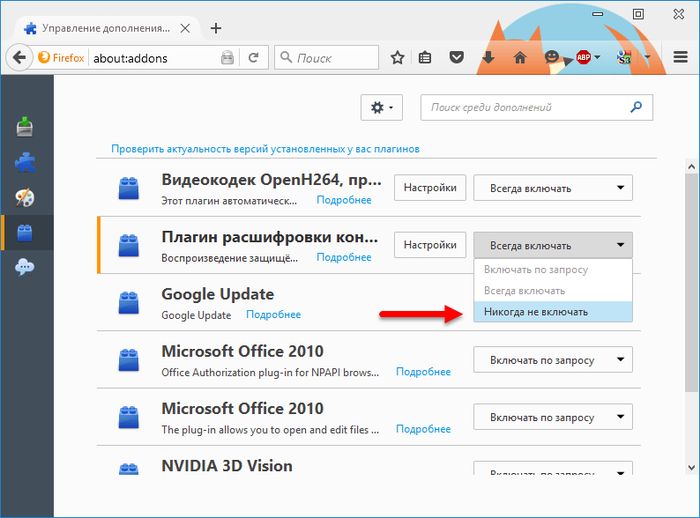The image size is (700, 518).
Task: Open the bookmarks list icon
Action: point(425,58)
